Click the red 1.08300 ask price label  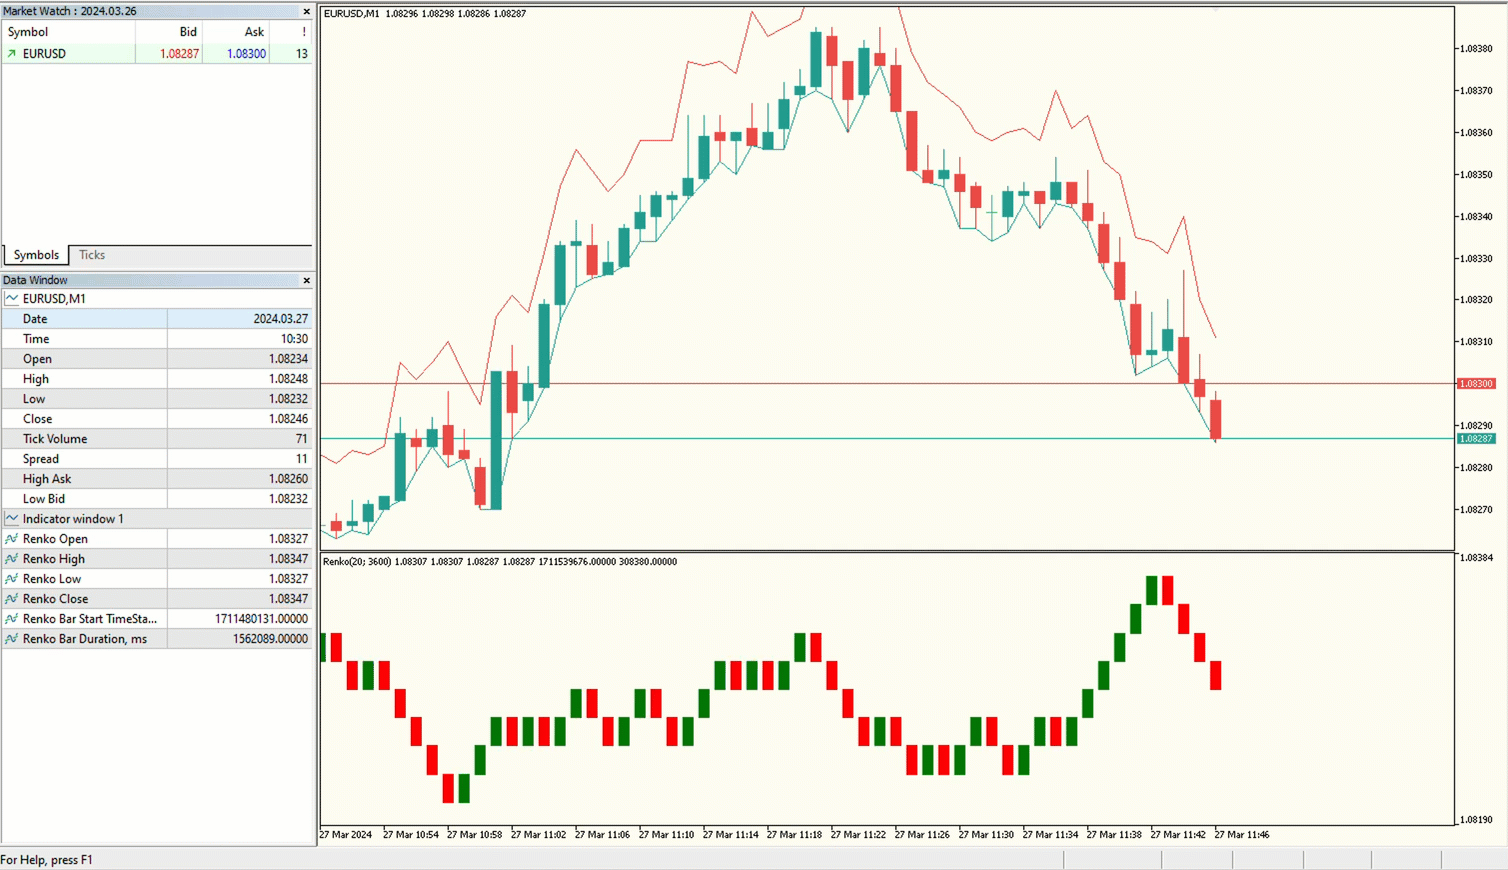tap(1475, 384)
